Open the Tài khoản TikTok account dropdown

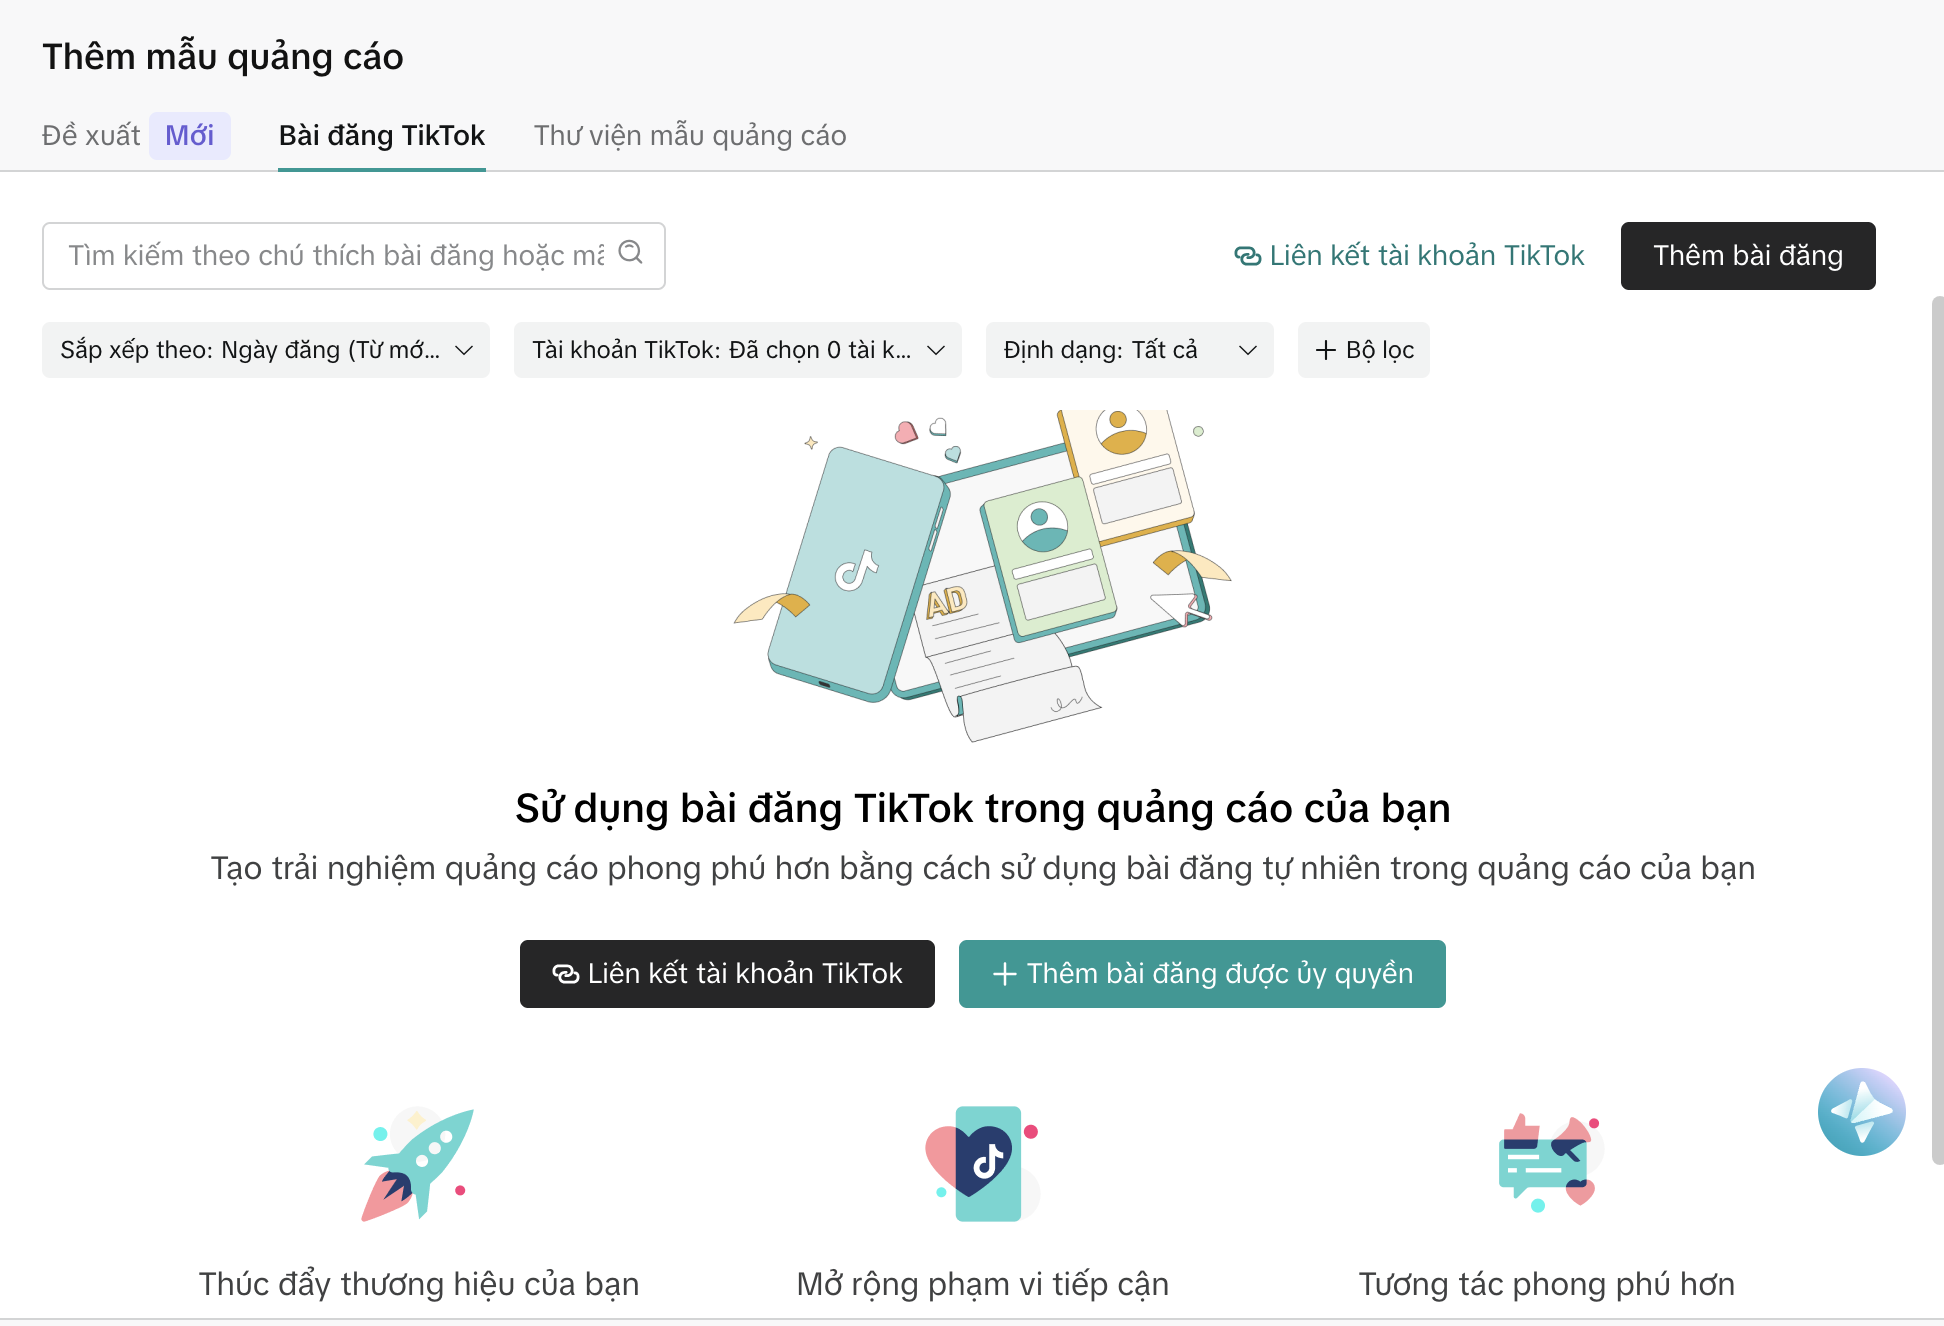click(738, 350)
